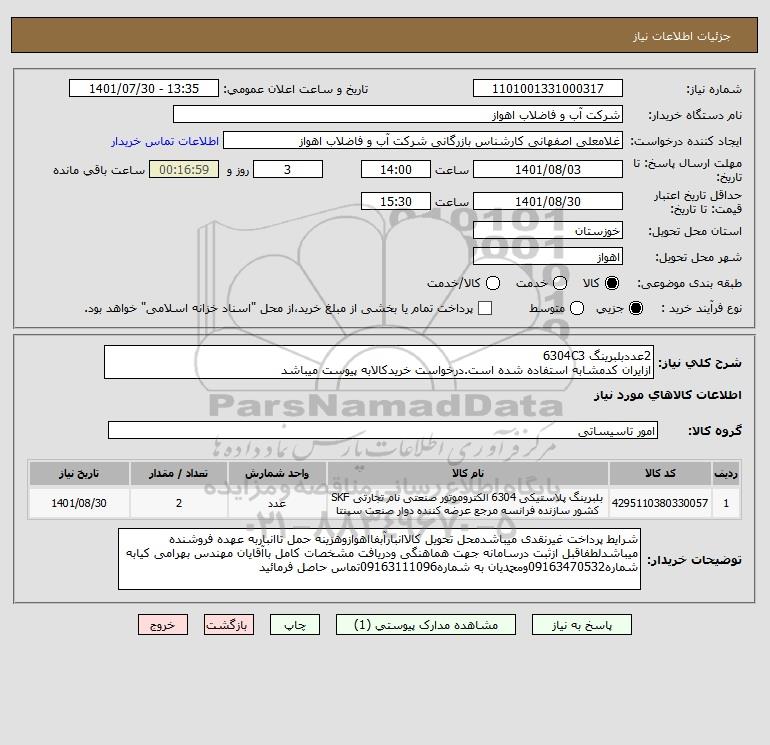
Task: Click the واحد شمارش column header
Action: click(x=277, y=474)
